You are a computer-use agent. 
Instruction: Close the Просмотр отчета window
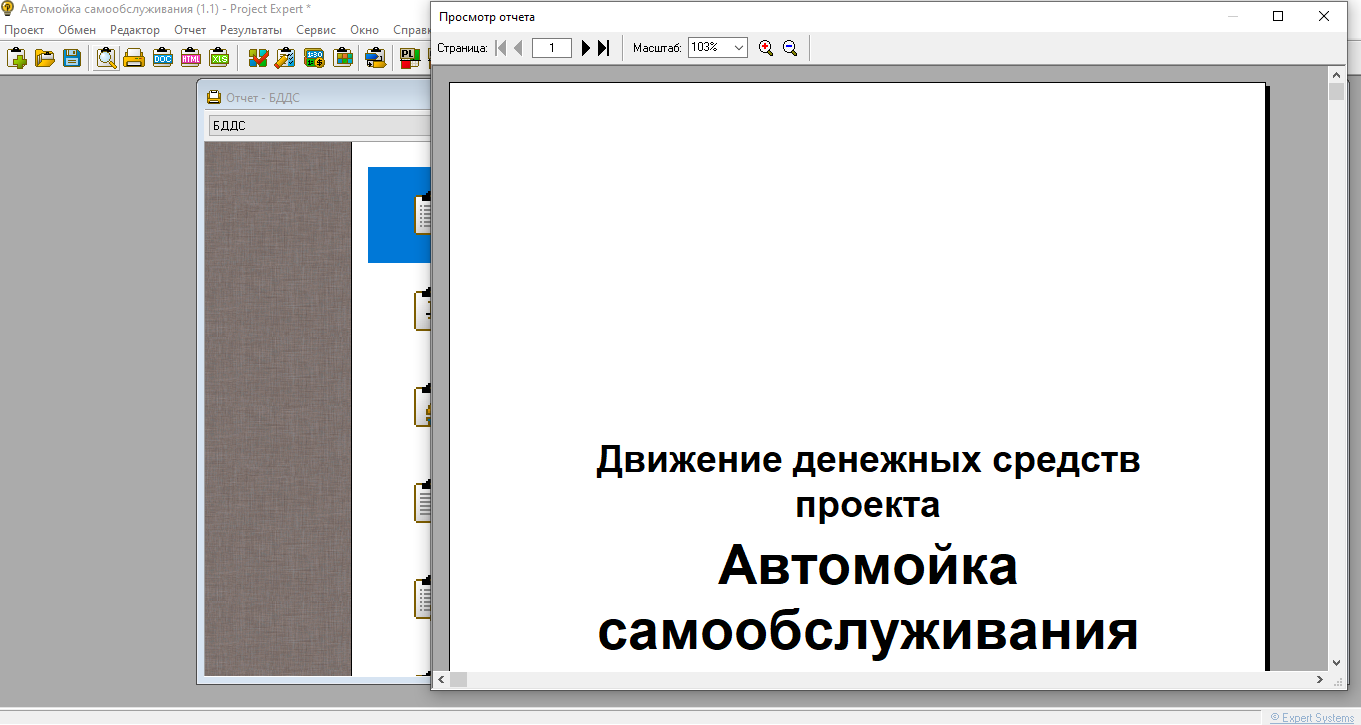pos(1323,16)
